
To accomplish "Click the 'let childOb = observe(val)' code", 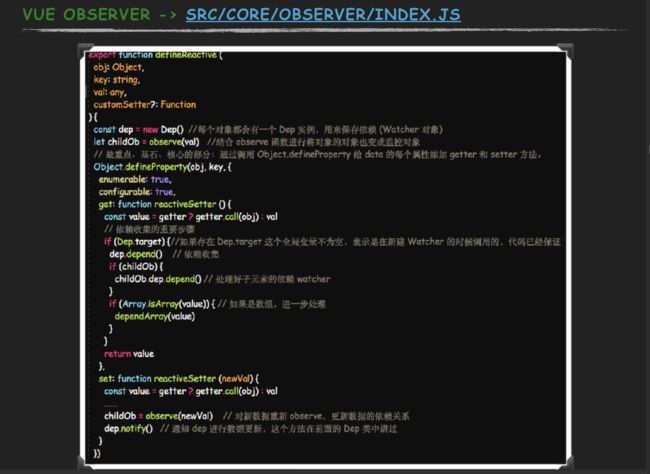I will click(146, 142).
